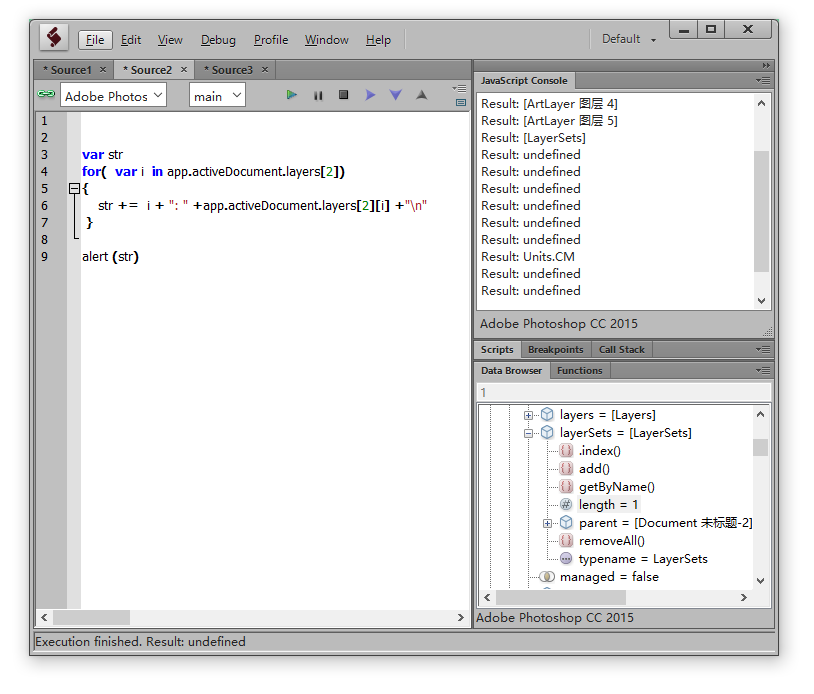
Task: Click the small blue panel icon below editor flyout
Action: pyautogui.click(x=460, y=103)
